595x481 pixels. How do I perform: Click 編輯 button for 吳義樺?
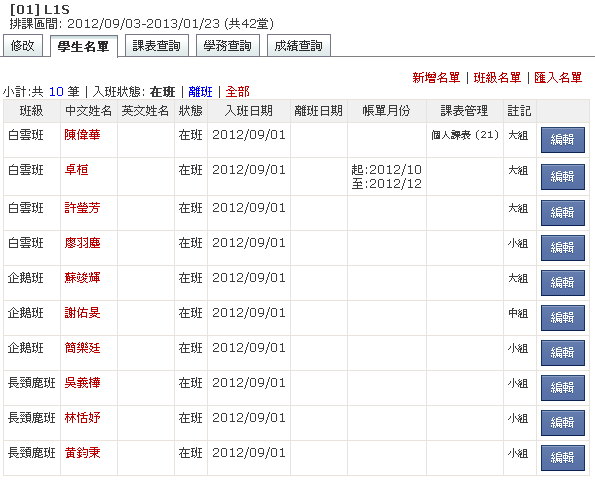point(562,388)
